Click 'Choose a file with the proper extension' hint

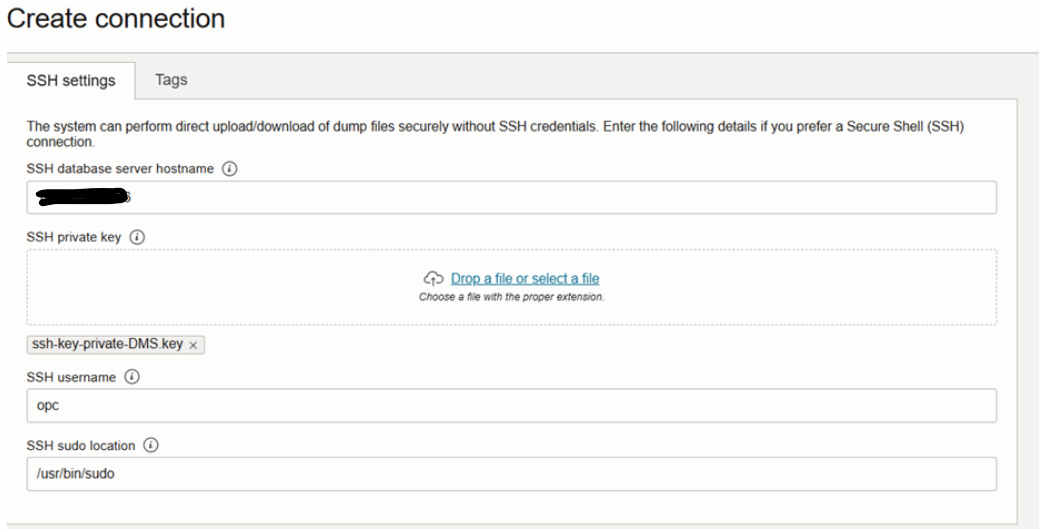pos(512,297)
